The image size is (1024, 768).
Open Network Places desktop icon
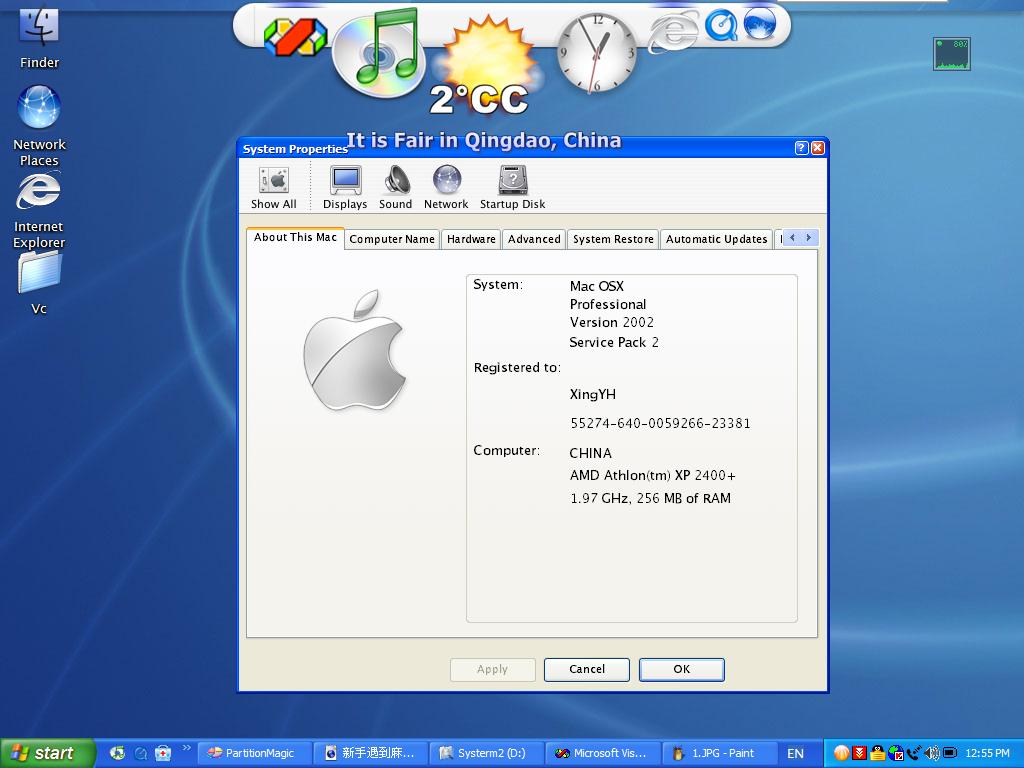pos(39,126)
